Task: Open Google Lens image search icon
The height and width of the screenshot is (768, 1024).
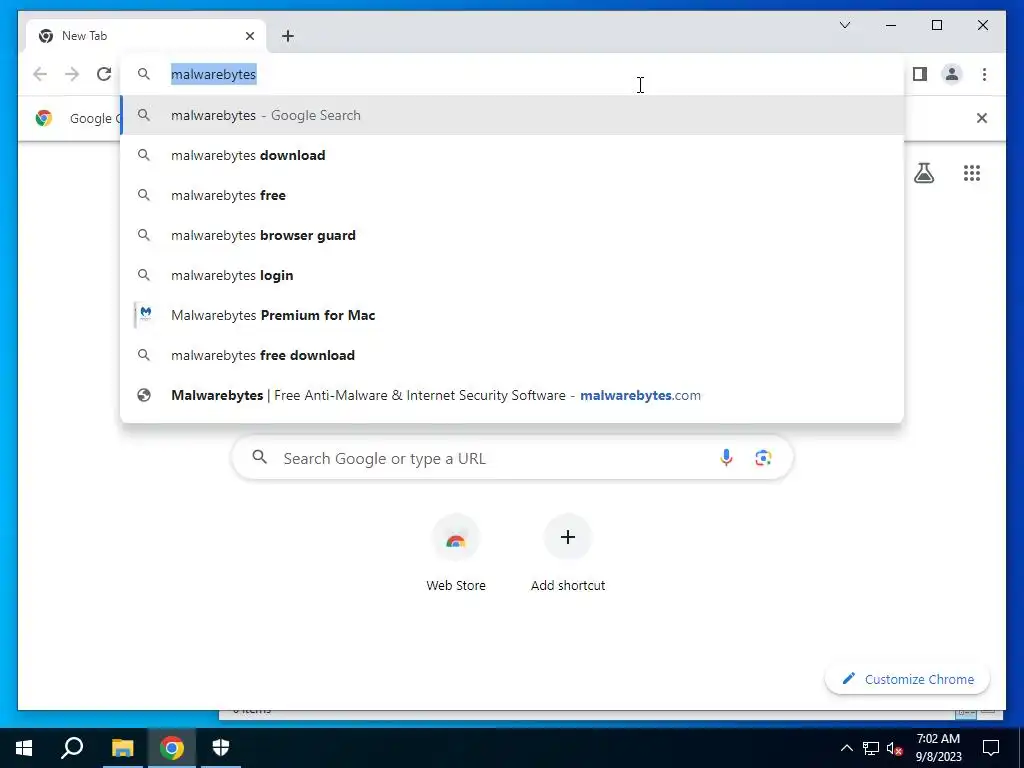Action: point(763,458)
